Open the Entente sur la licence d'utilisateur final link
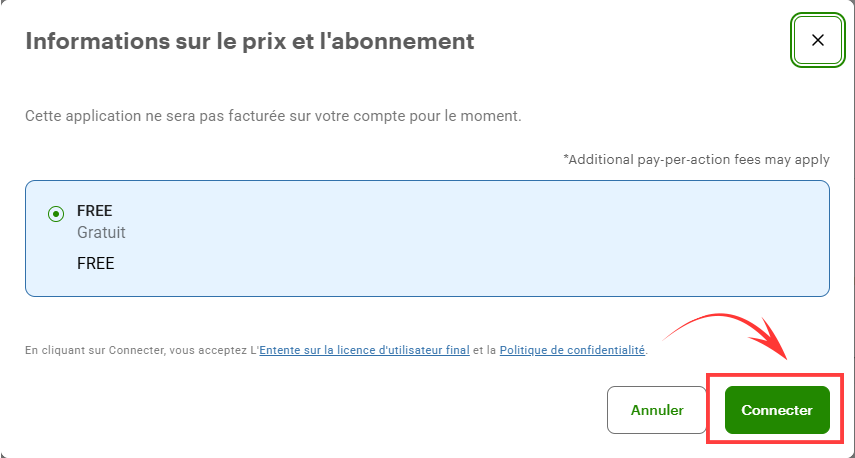 pos(364,350)
